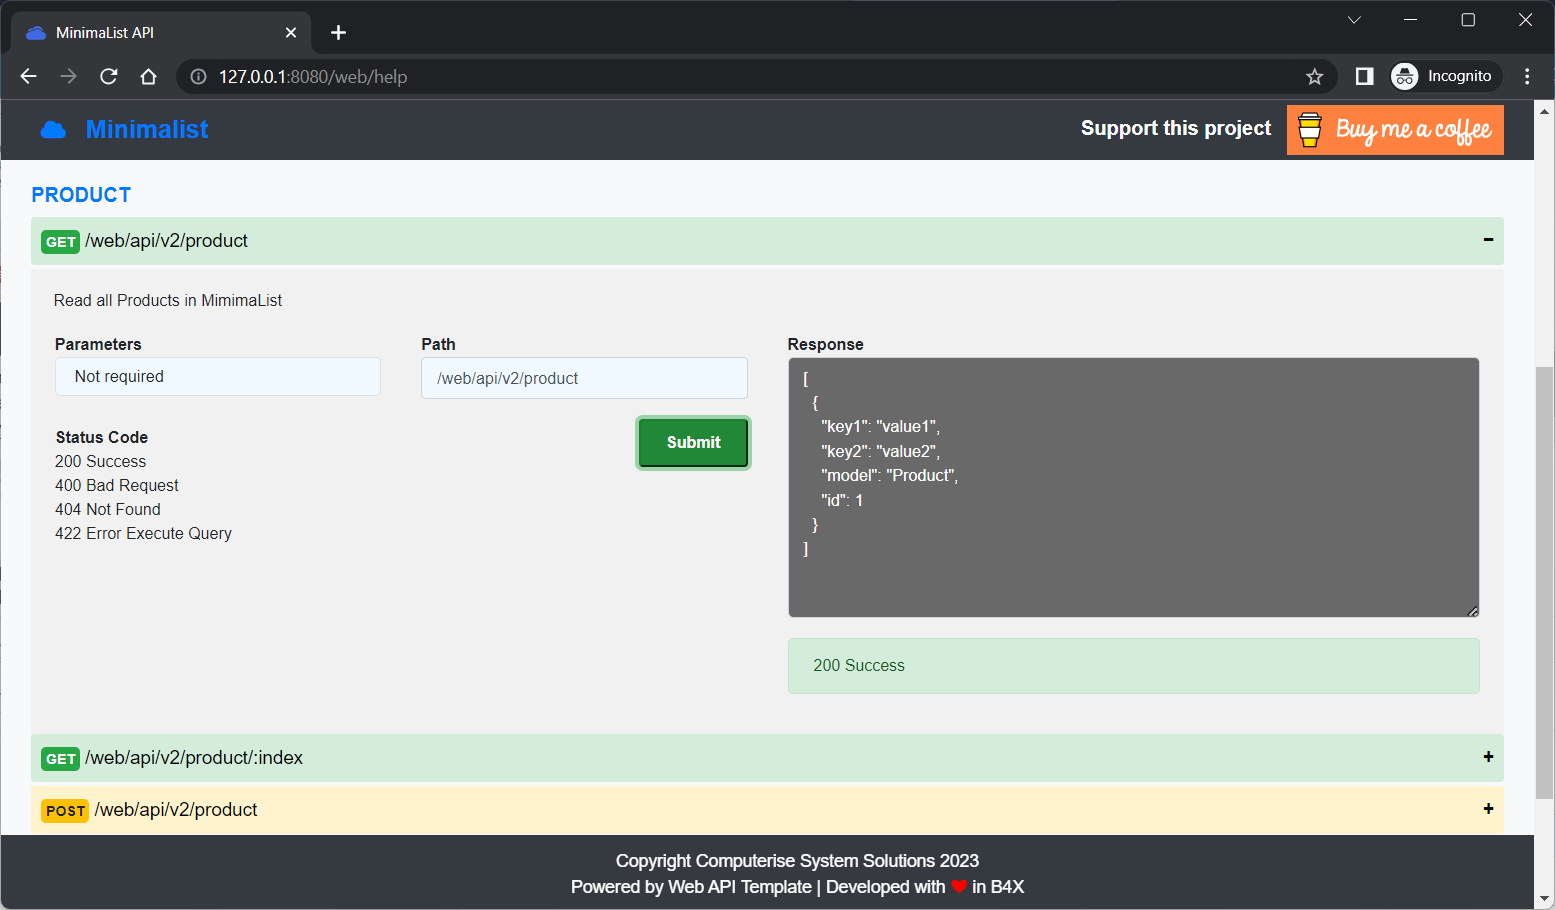Click the browser forward arrow

[68, 77]
